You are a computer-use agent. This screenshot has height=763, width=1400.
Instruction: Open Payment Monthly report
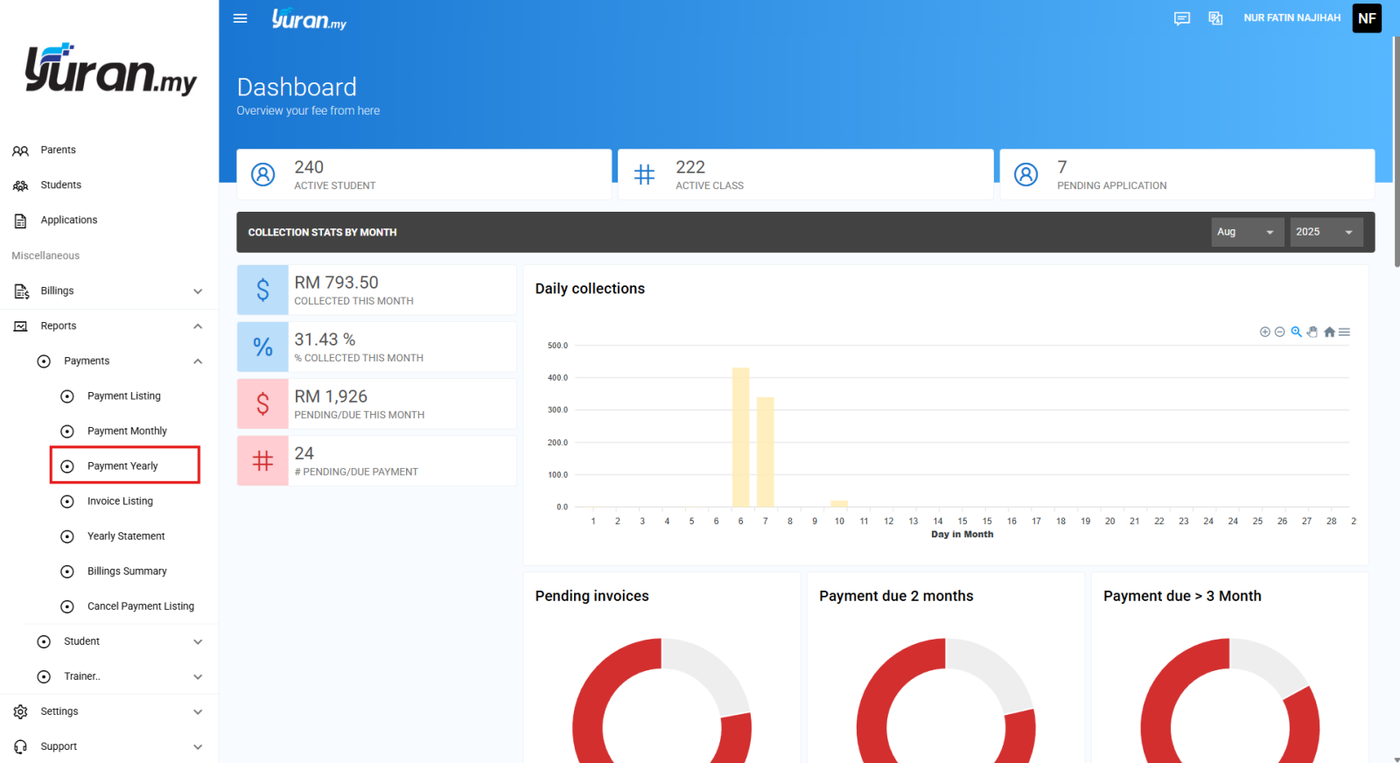[127, 431]
